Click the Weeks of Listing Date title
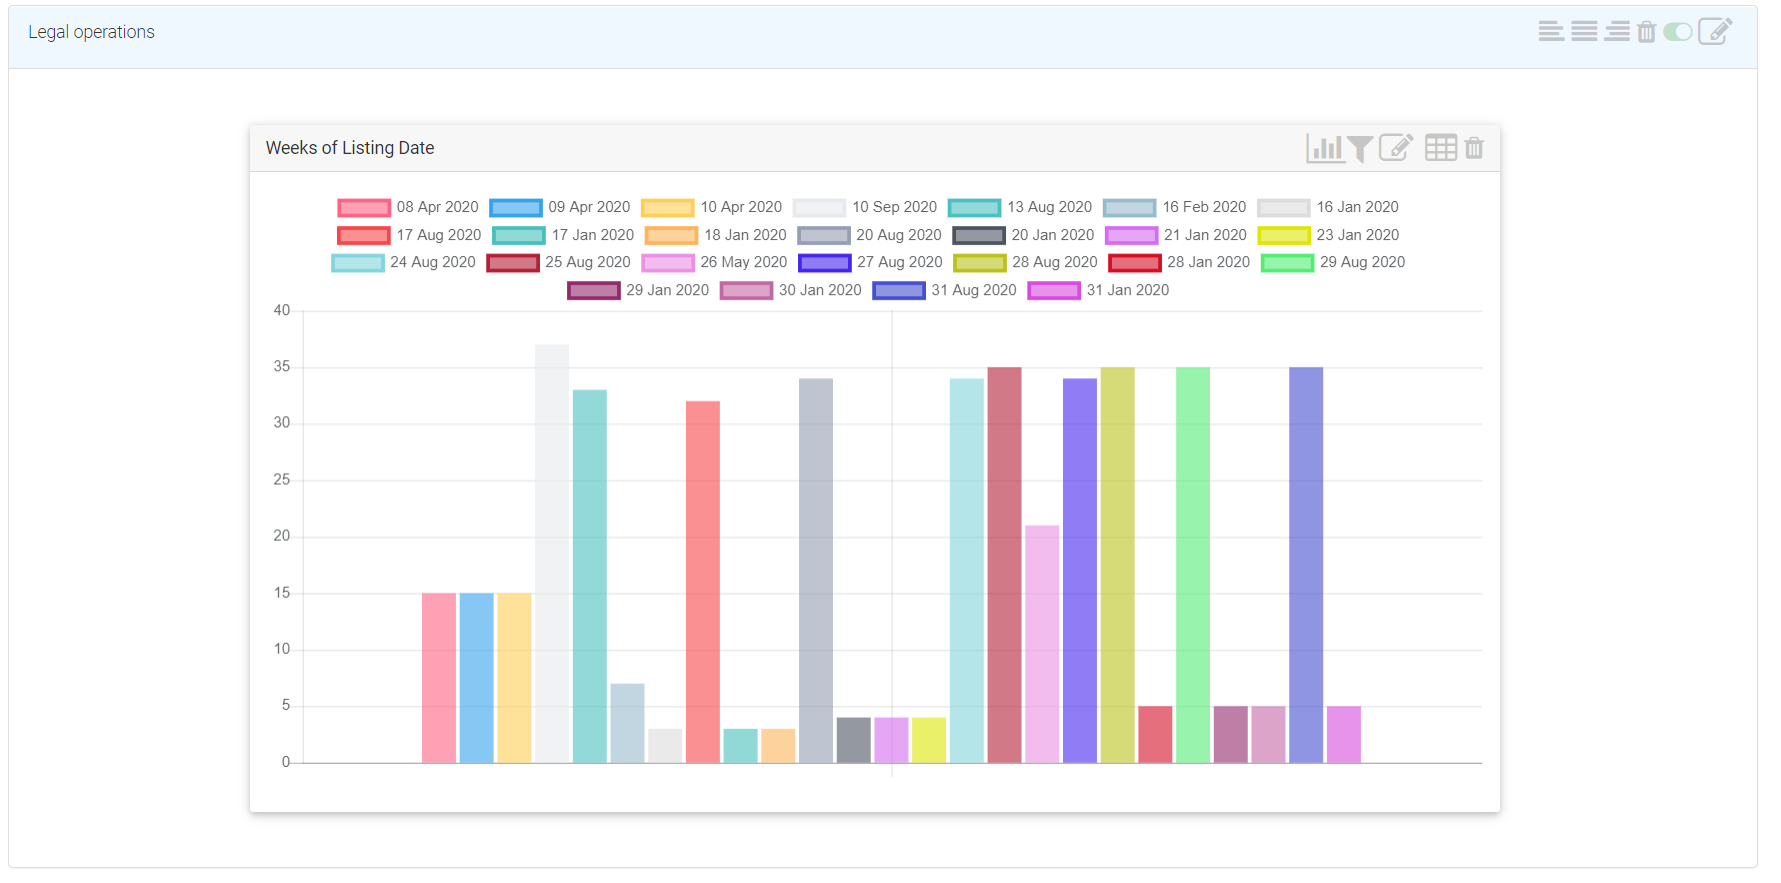The height and width of the screenshot is (883, 1781). [x=350, y=148]
